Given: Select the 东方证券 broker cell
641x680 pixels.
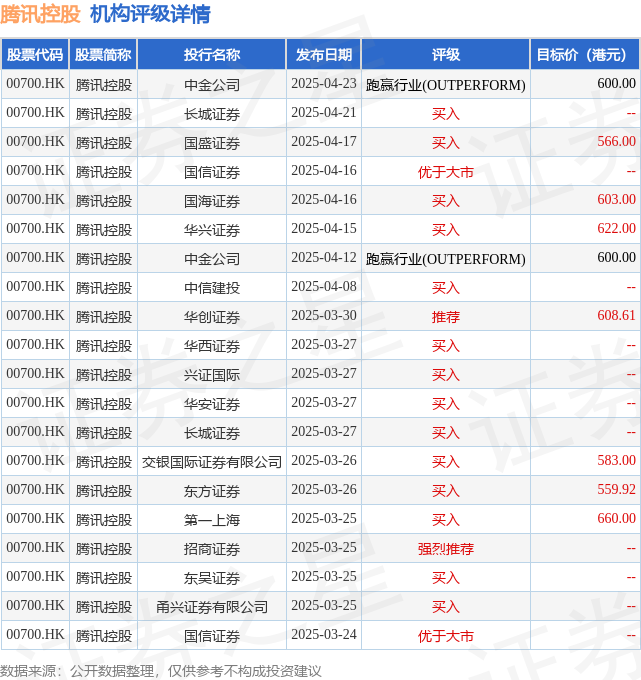Looking at the screenshot, I should [212, 491].
